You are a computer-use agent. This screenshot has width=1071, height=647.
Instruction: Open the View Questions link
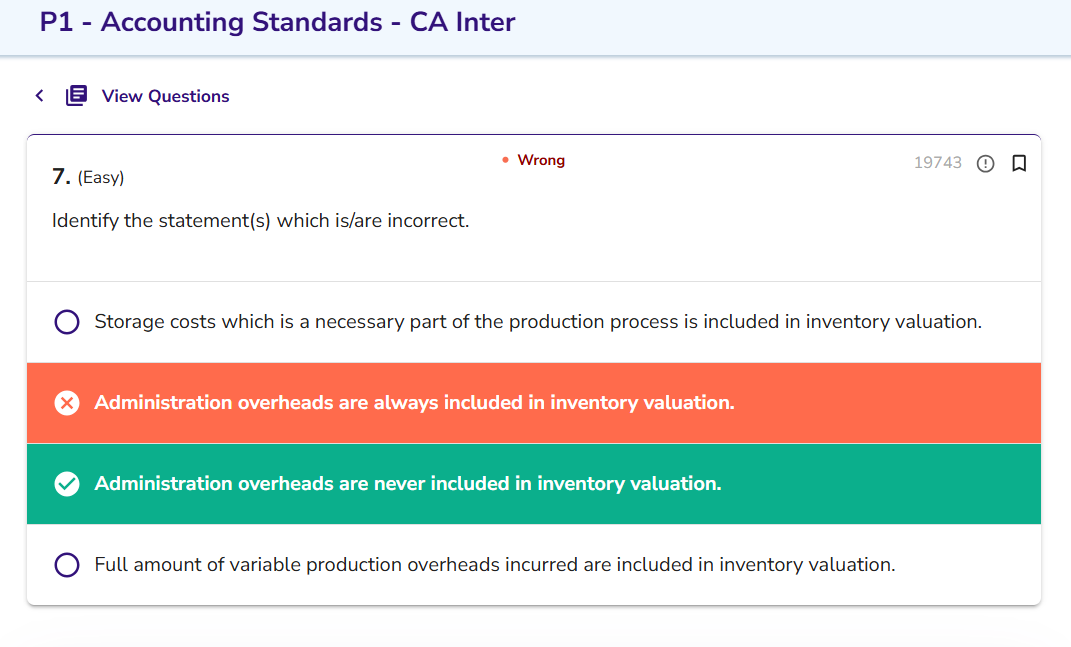coord(165,96)
